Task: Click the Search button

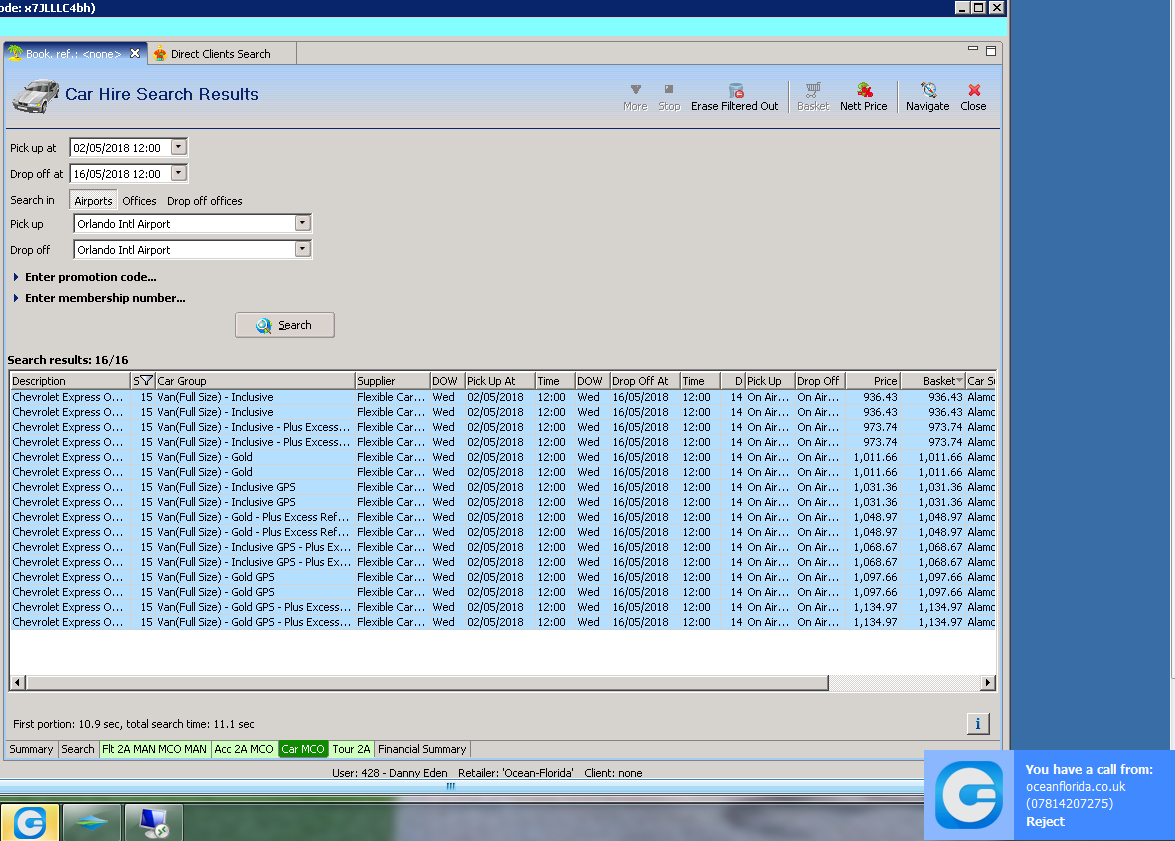Action: tap(285, 325)
